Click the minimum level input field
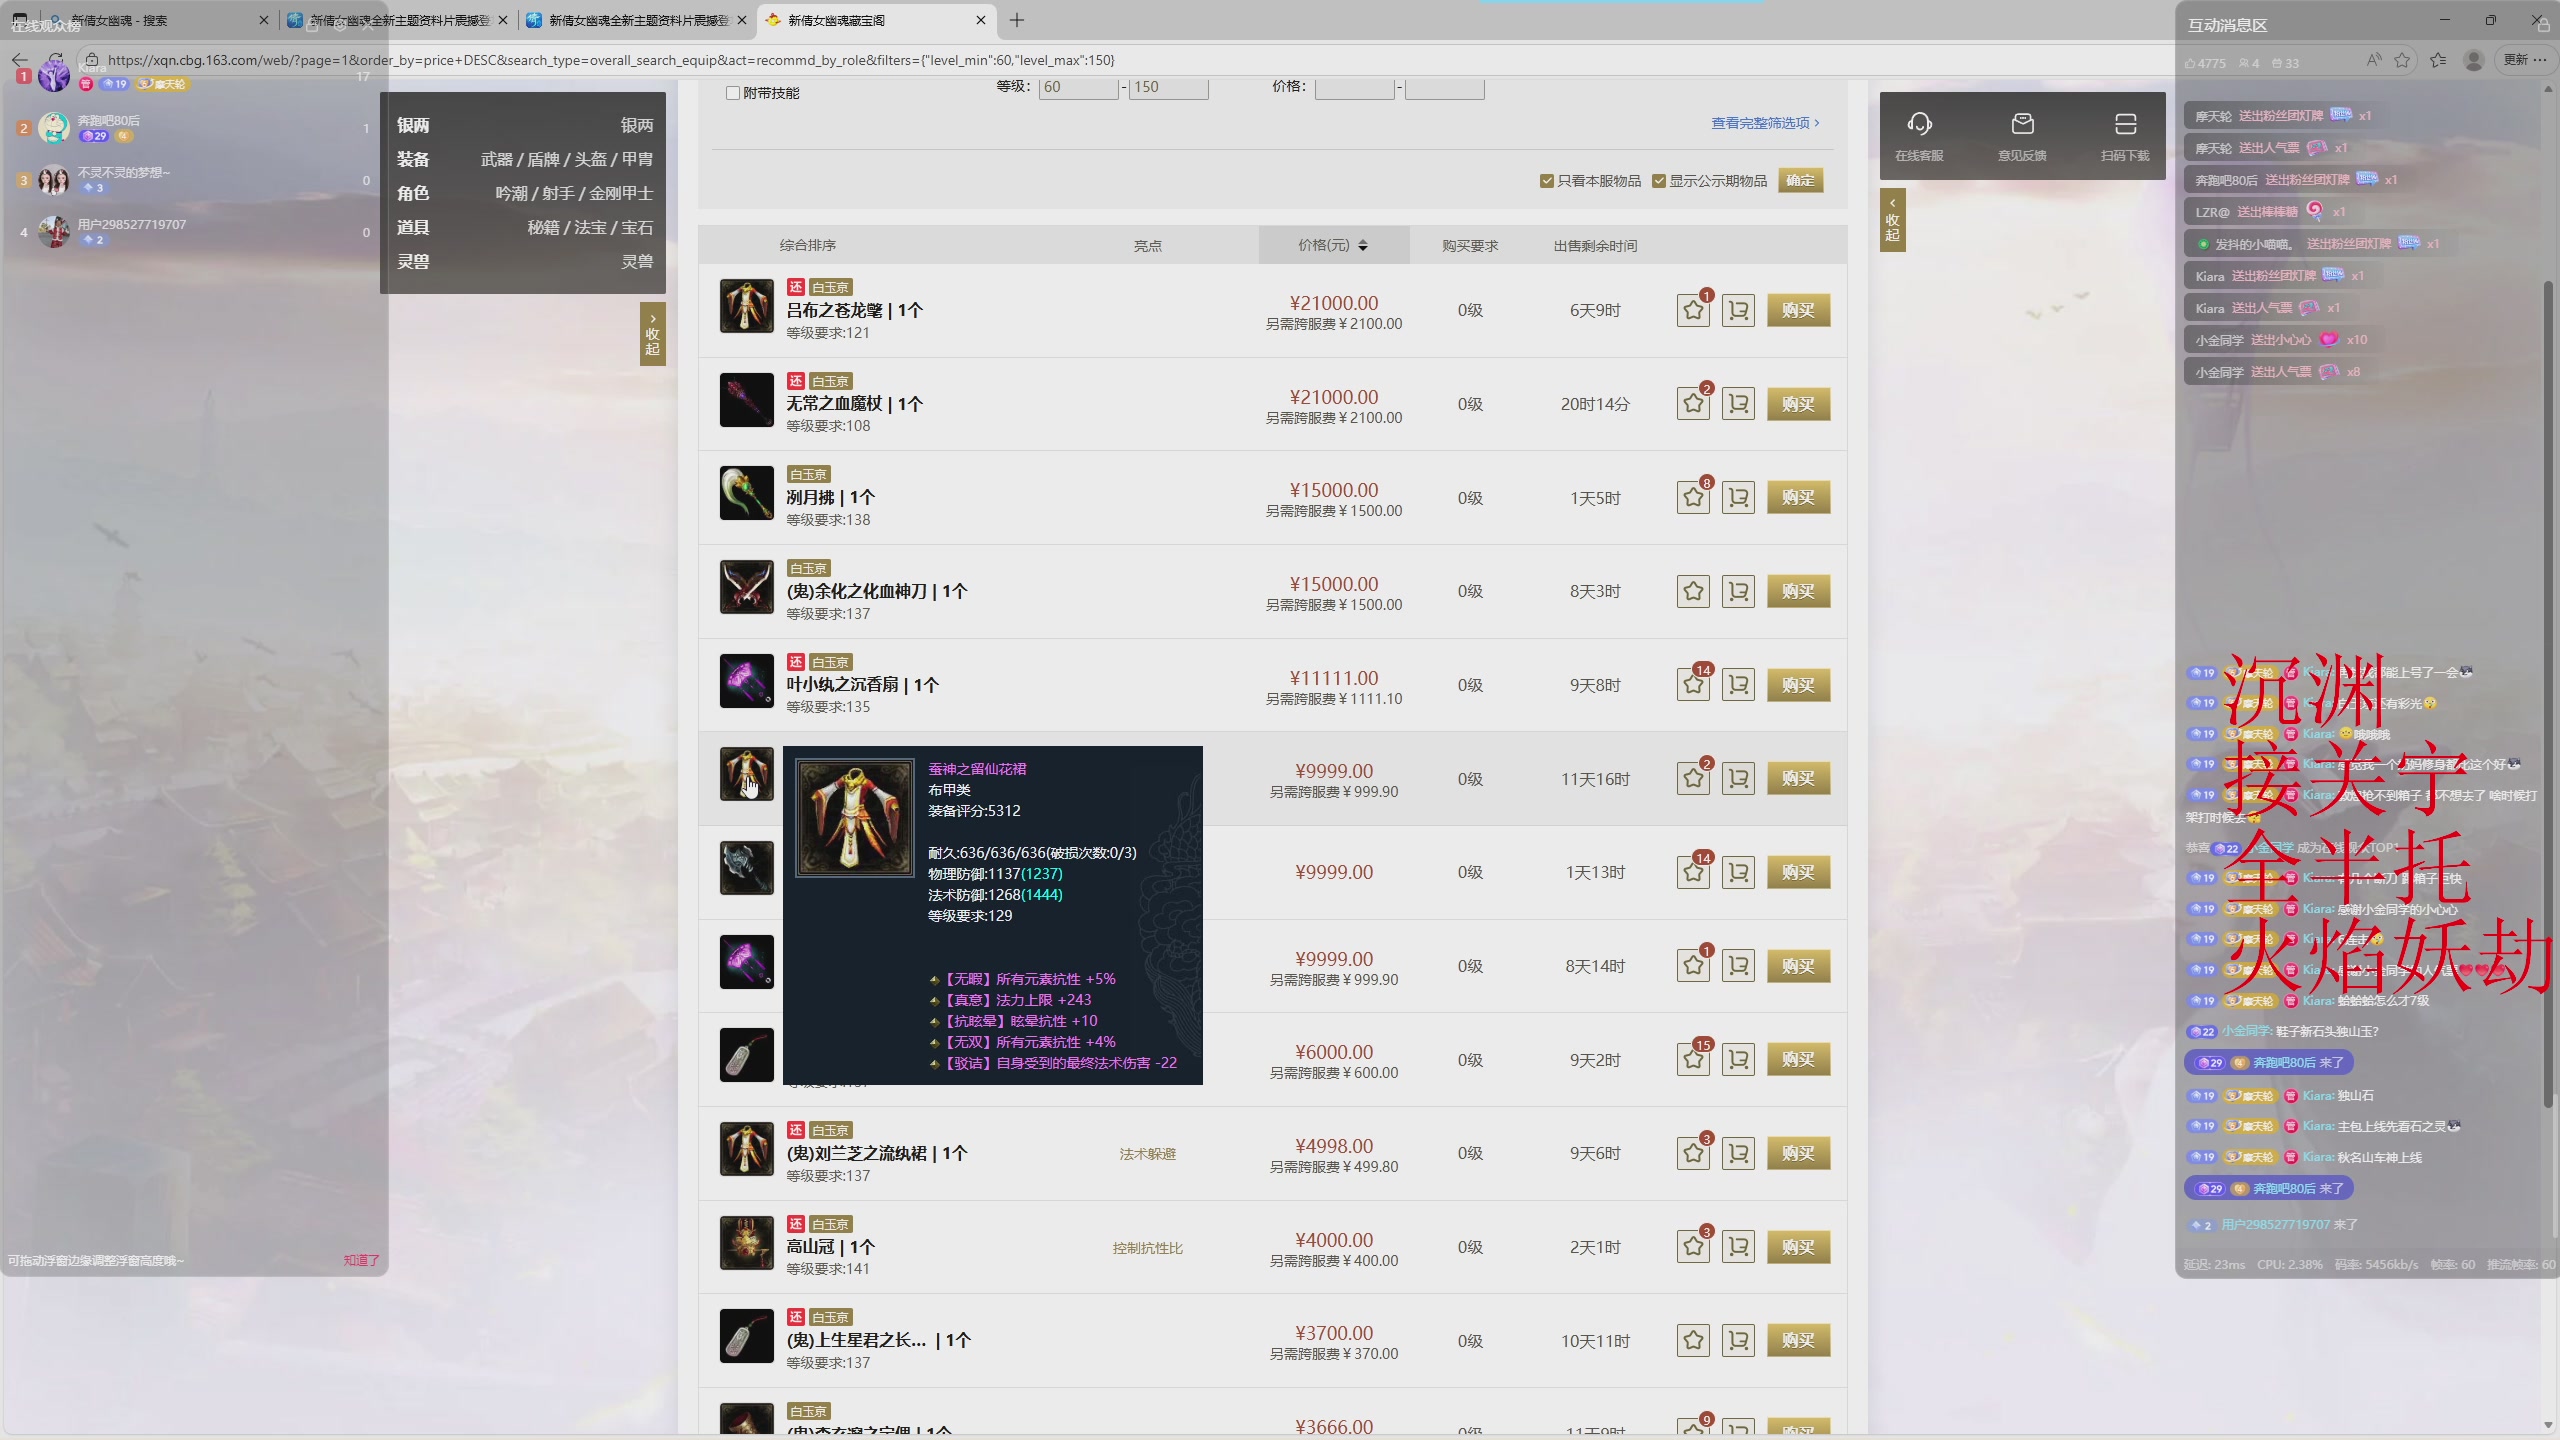This screenshot has height=1440, width=2560. pos(1077,88)
